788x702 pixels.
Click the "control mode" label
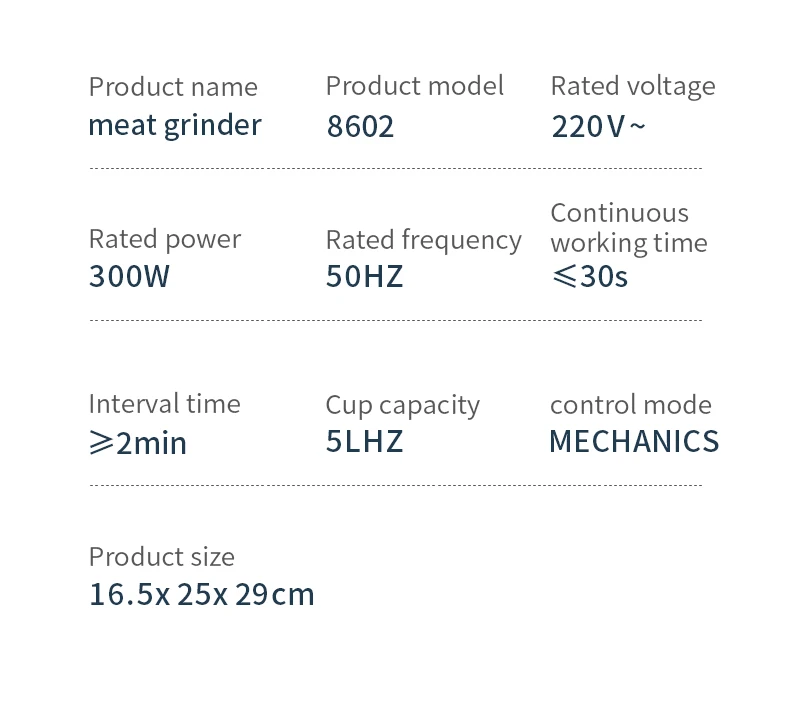pos(630,405)
